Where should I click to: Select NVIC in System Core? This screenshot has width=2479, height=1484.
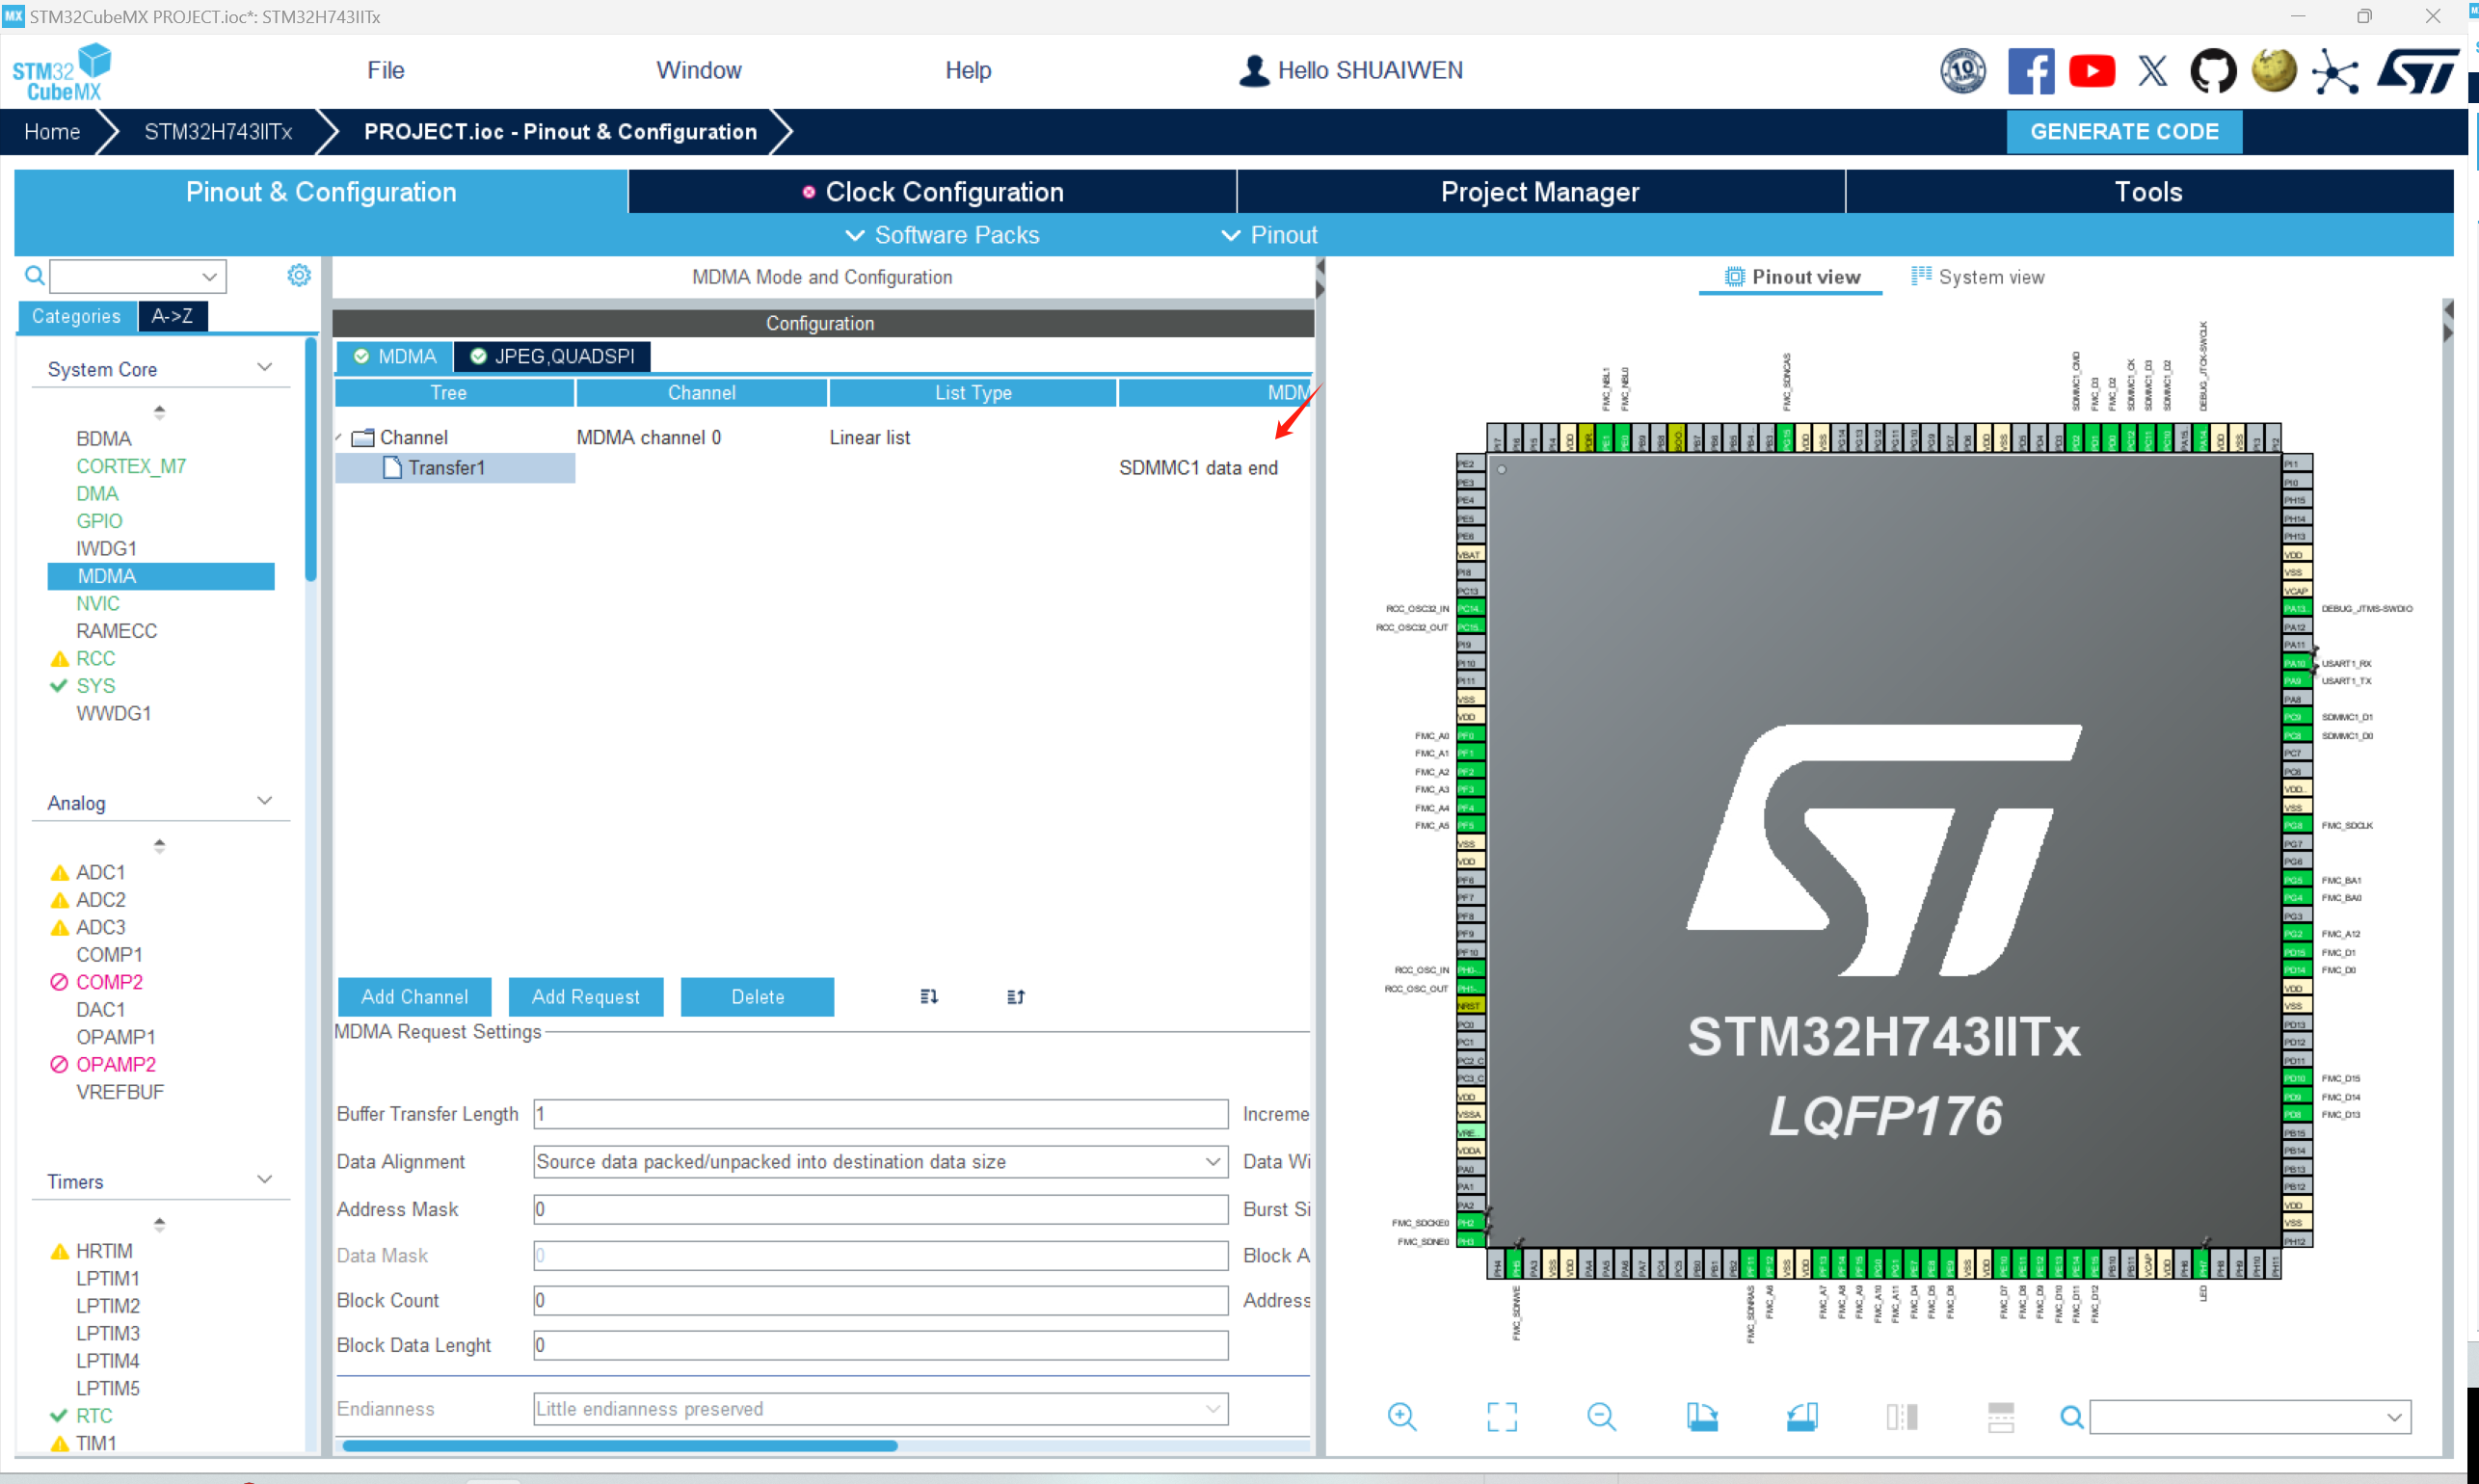[97, 603]
